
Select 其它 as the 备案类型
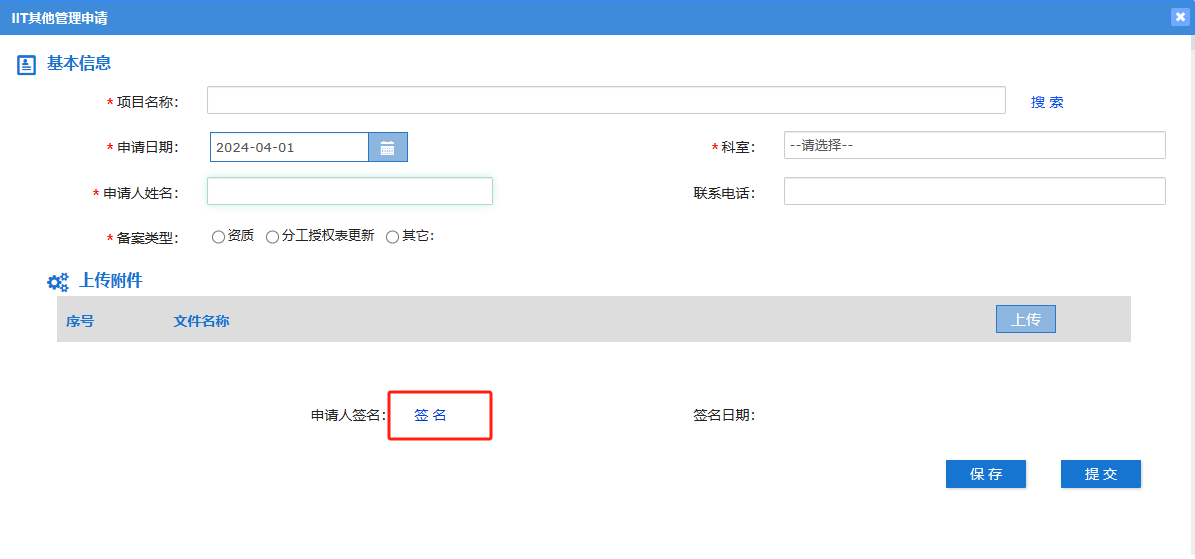[x=392, y=237]
